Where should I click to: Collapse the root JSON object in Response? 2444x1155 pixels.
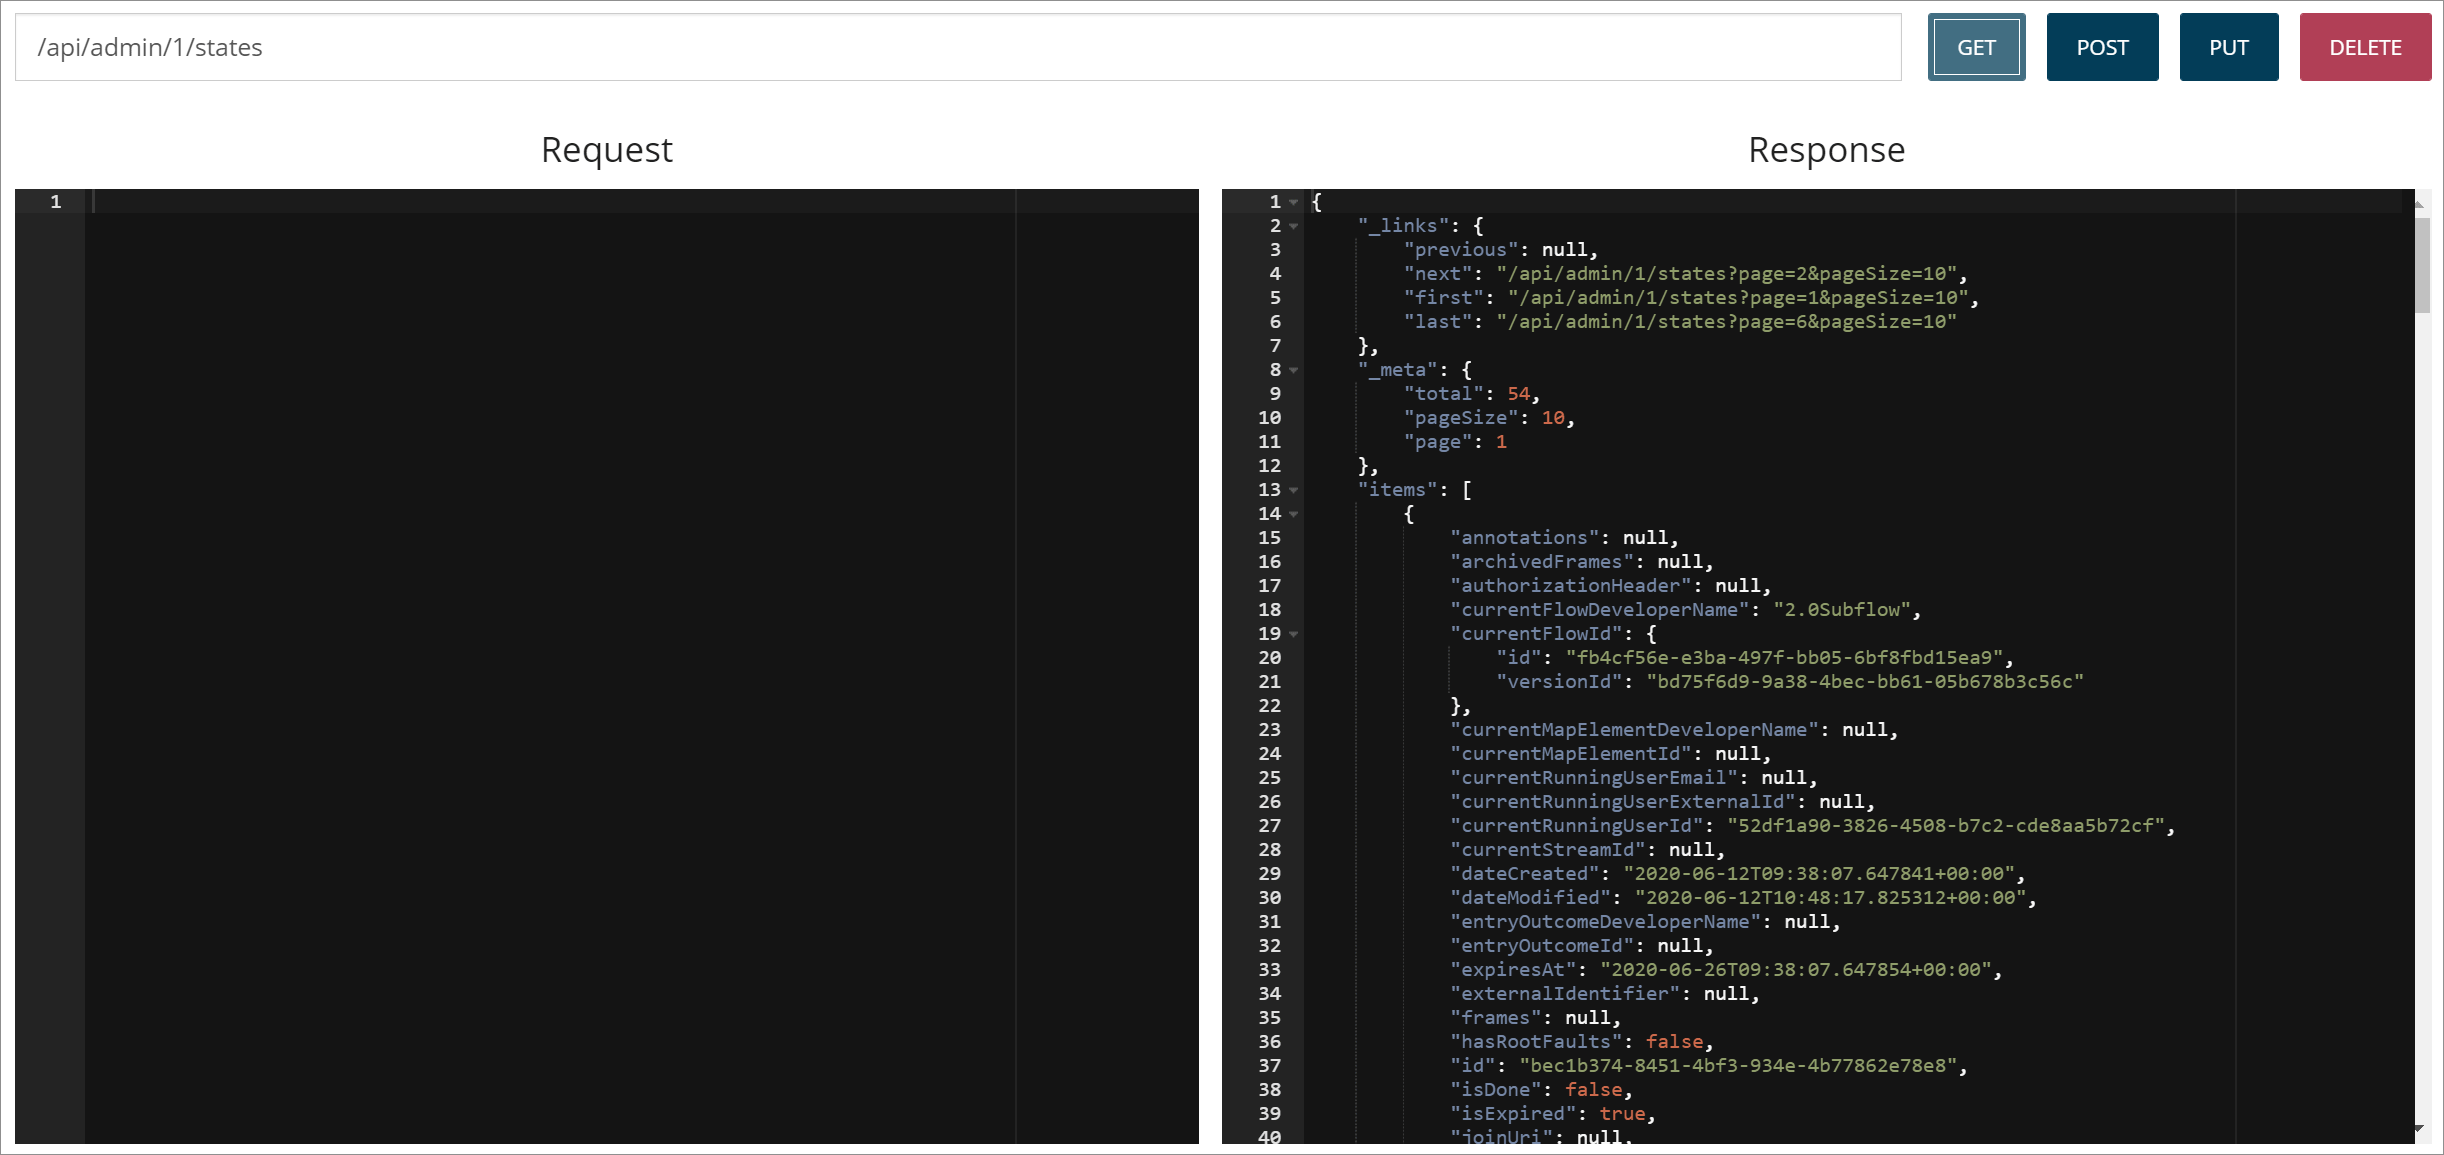[1295, 201]
